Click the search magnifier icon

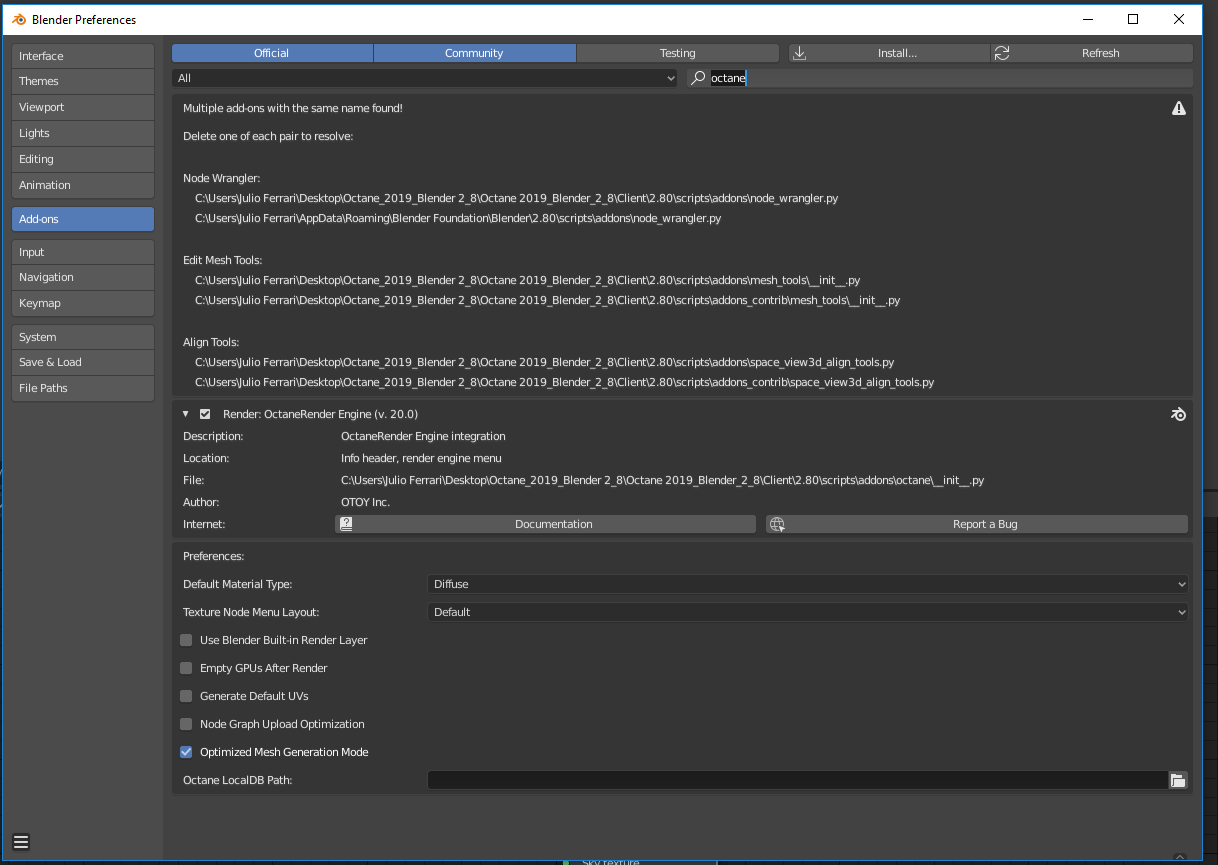tap(699, 78)
